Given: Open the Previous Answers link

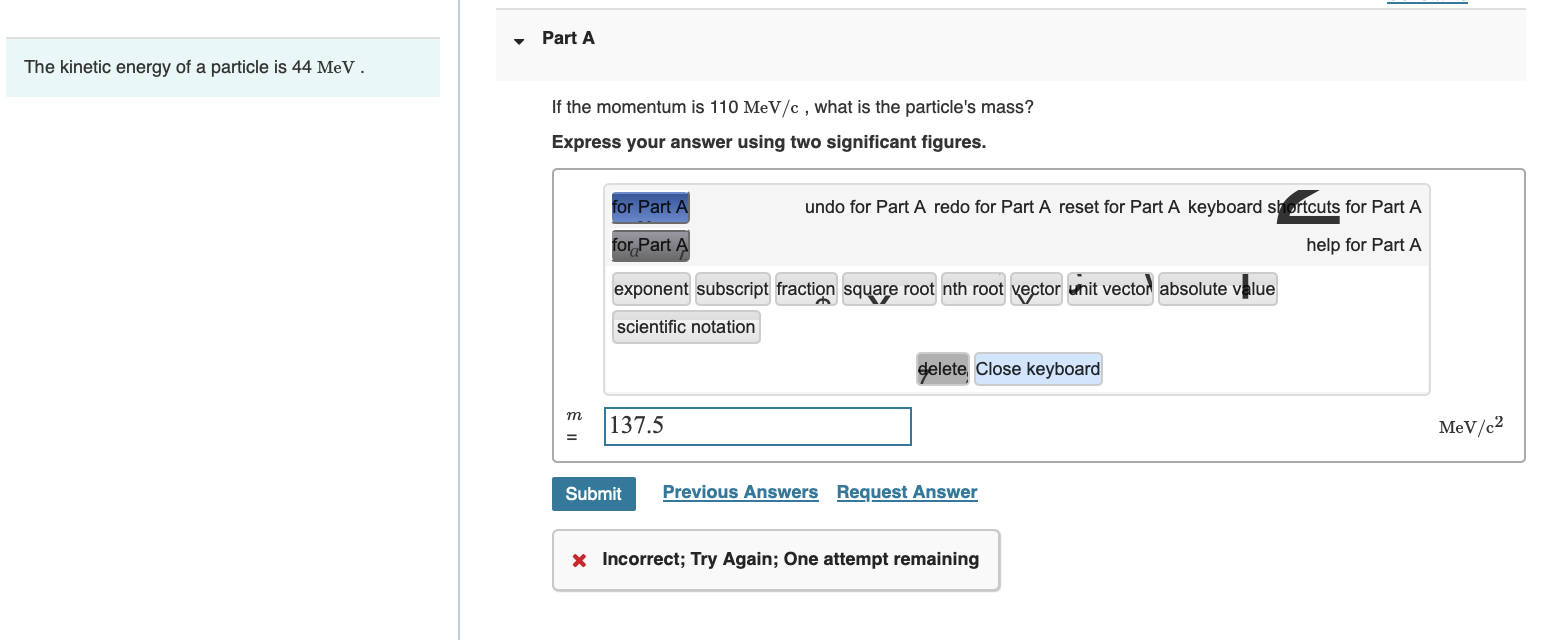Looking at the screenshot, I should 740,491.
